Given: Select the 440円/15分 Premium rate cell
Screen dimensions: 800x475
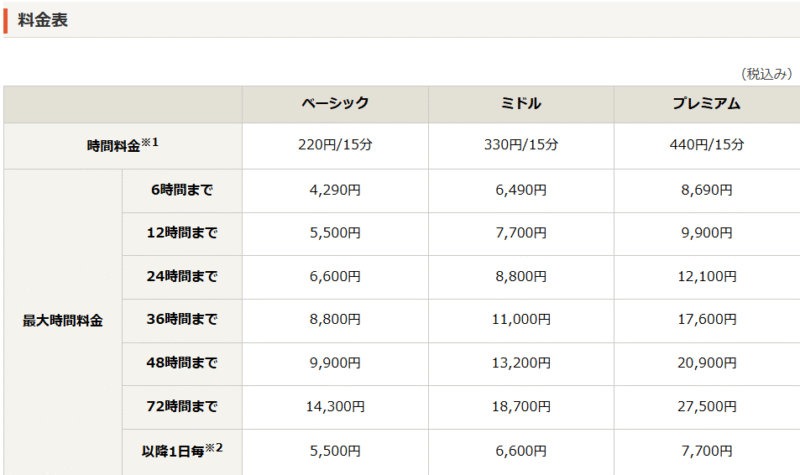Looking at the screenshot, I should click(707, 145).
